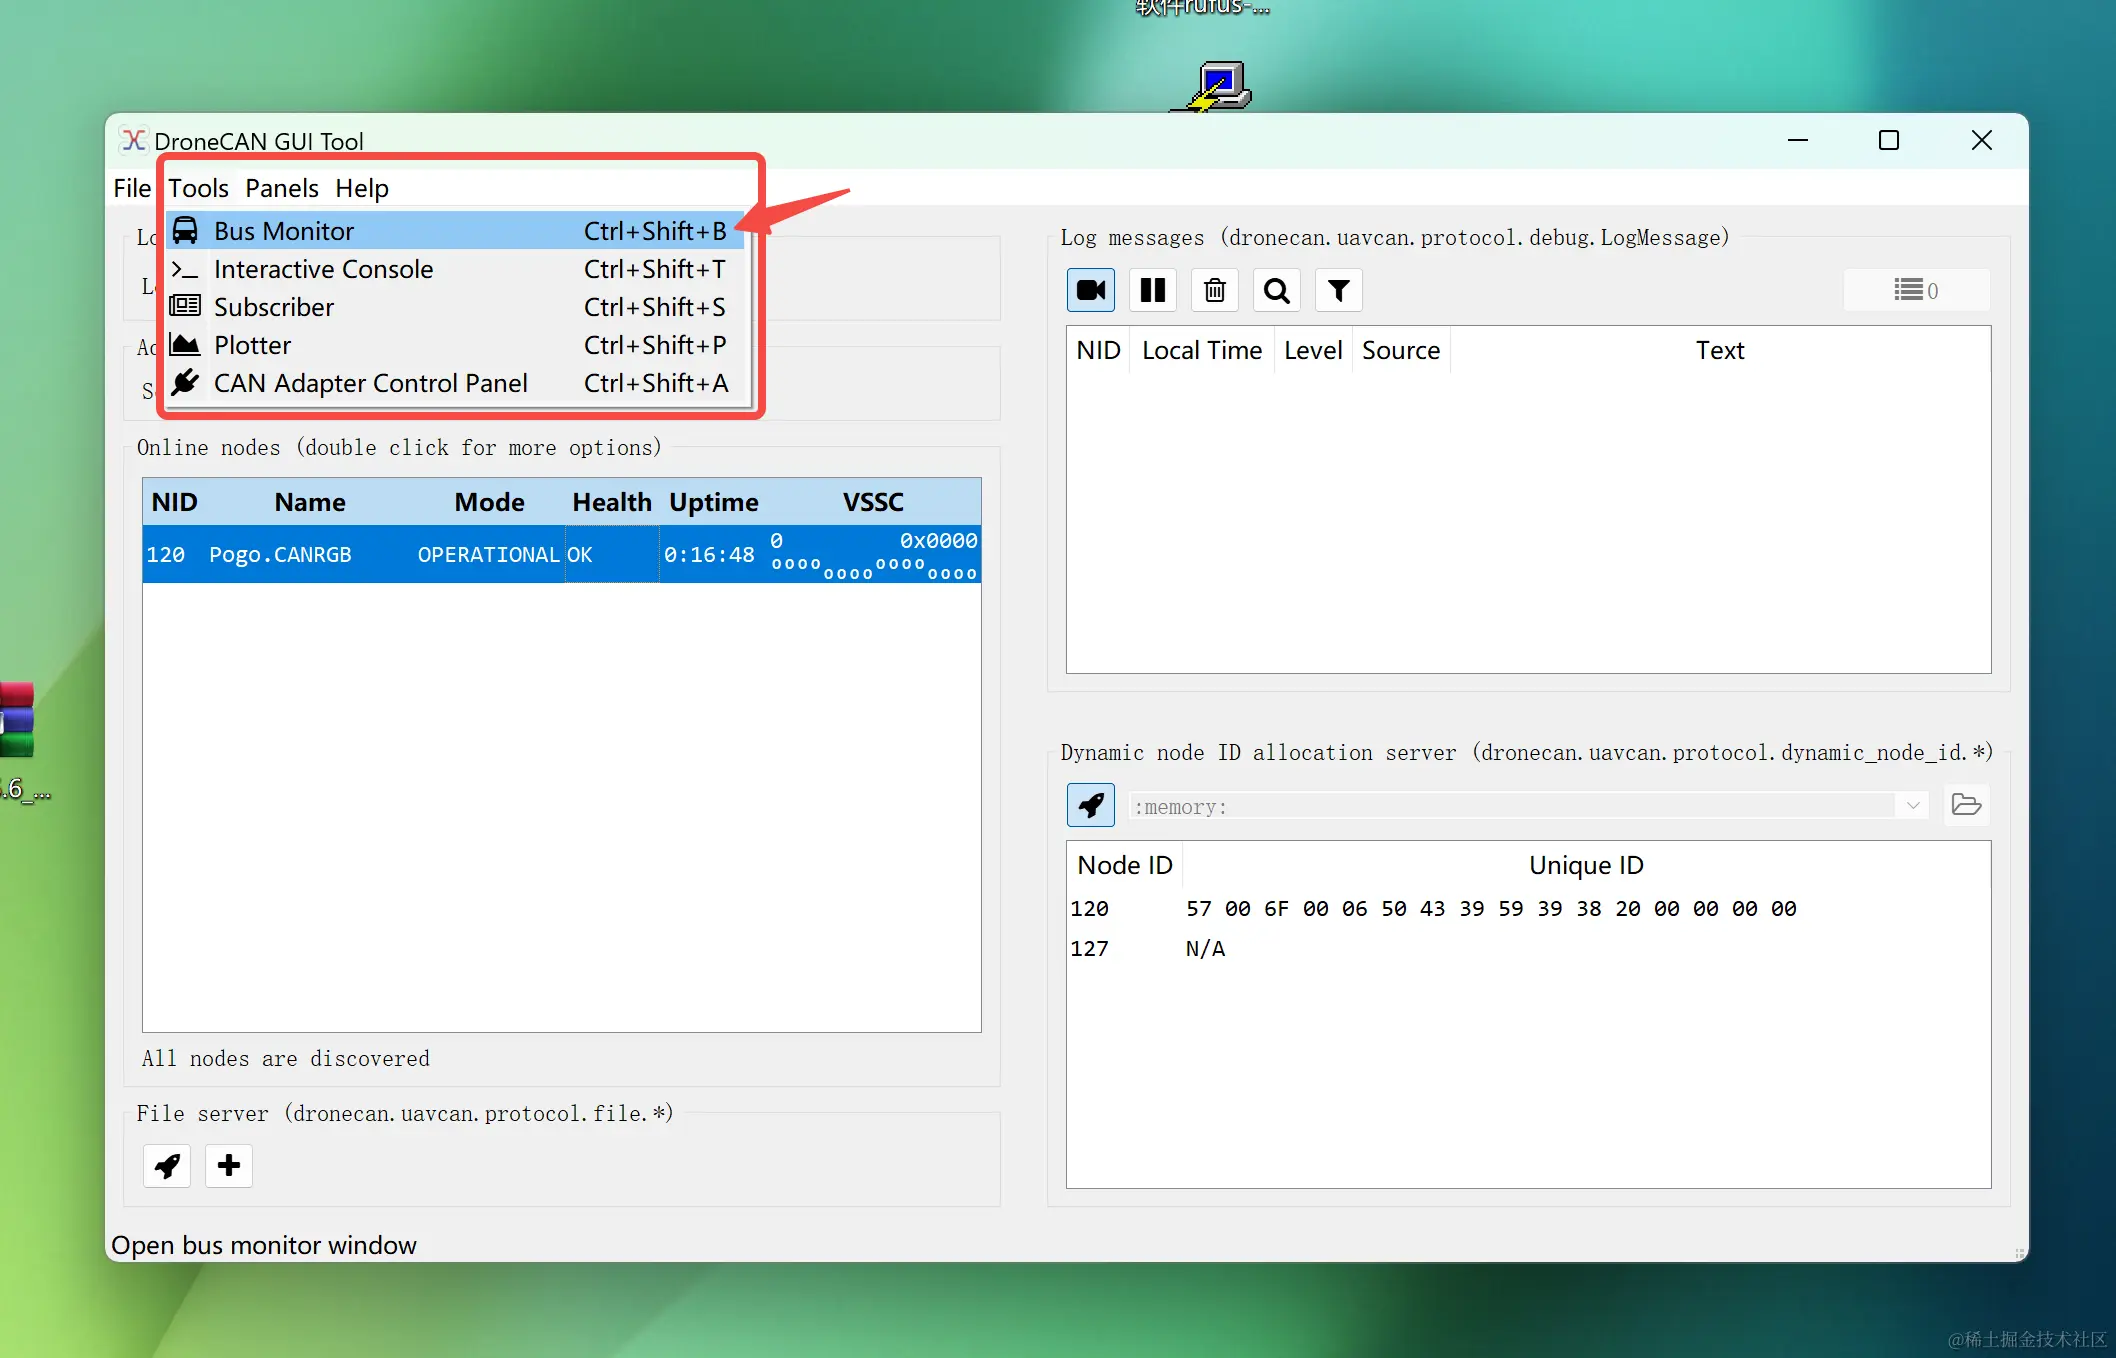This screenshot has height=1358, width=2116.
Task: Add file server path plus button
Action: [229, 1165]
